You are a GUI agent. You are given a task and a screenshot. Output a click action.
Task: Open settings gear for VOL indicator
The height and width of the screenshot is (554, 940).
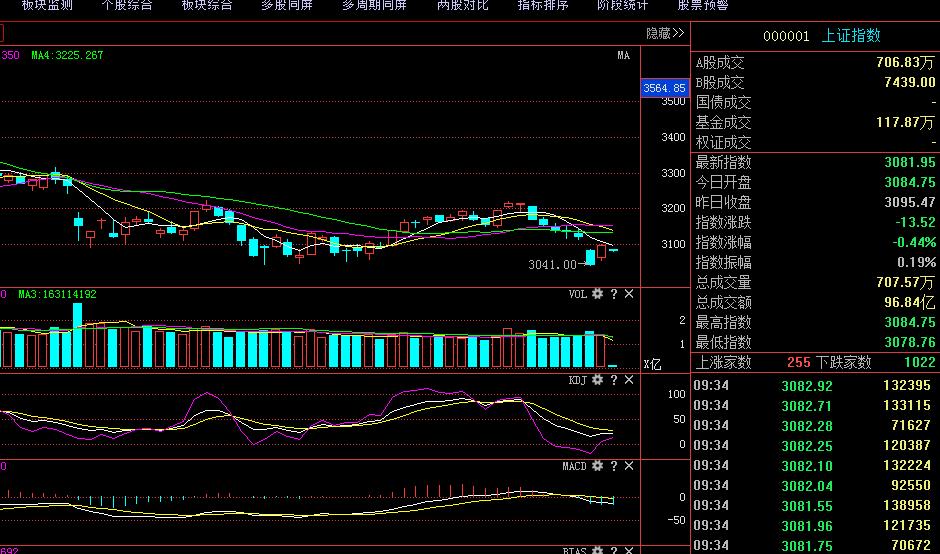[x=597, y=294]
